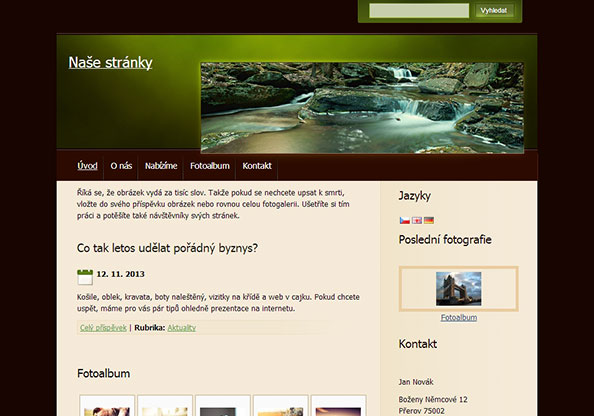Open the Celý příspěvek link
Screen dimensions: 594x416
pyautogui.click(x=103, y=328)
